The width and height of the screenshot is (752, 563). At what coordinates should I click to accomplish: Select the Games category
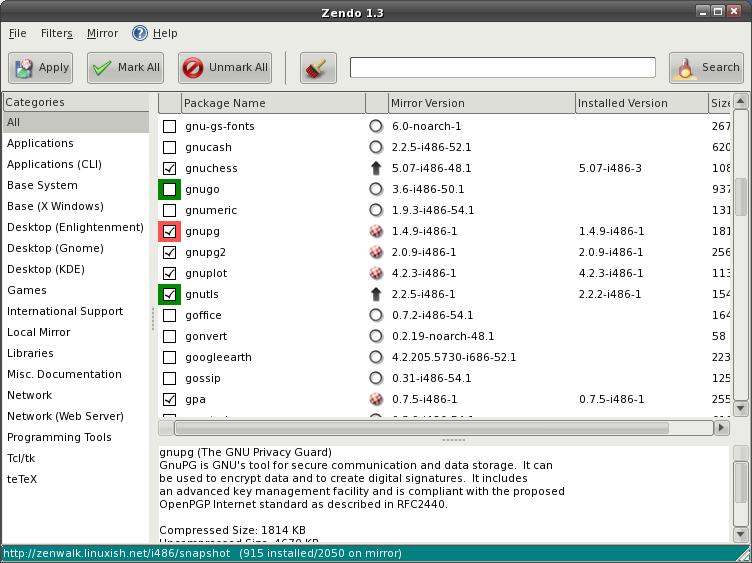tap(76, 290)
